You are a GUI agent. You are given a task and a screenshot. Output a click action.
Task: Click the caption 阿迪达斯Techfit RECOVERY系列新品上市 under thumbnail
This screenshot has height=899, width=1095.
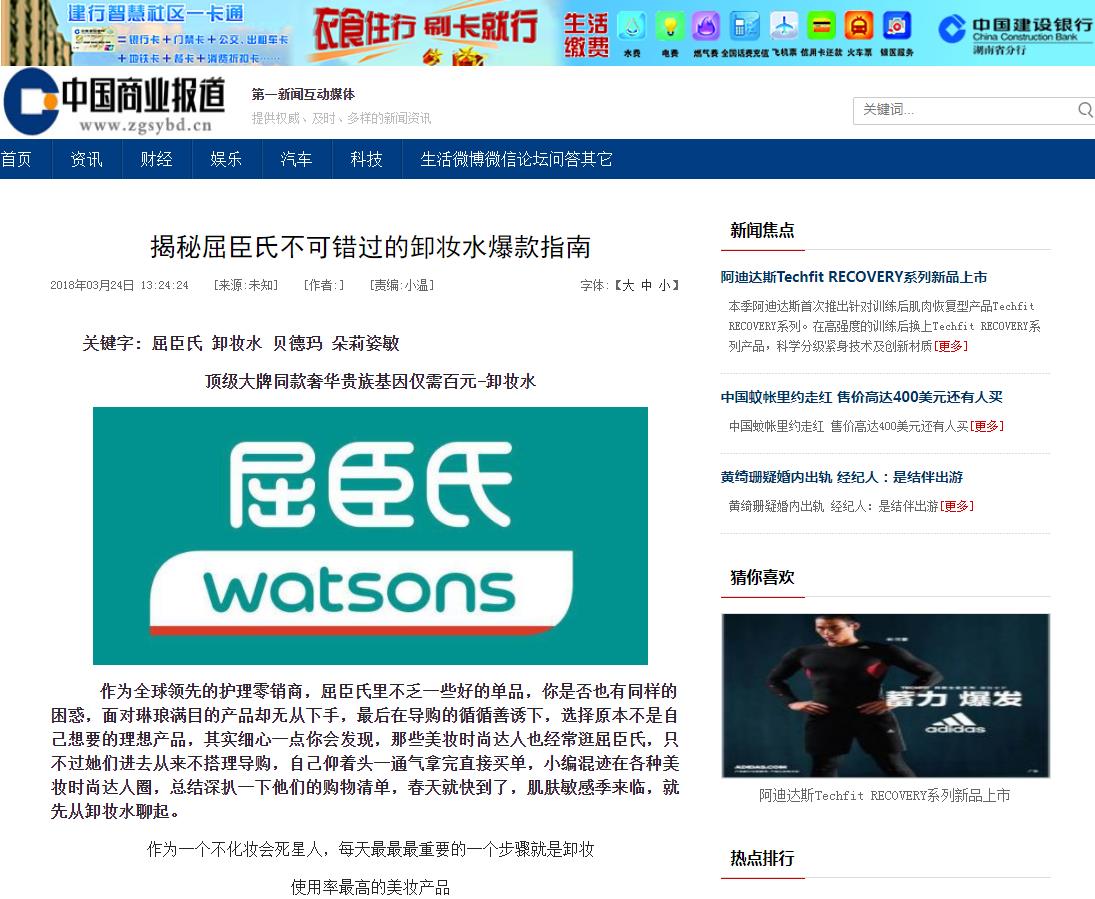click(x=884, y=795)
